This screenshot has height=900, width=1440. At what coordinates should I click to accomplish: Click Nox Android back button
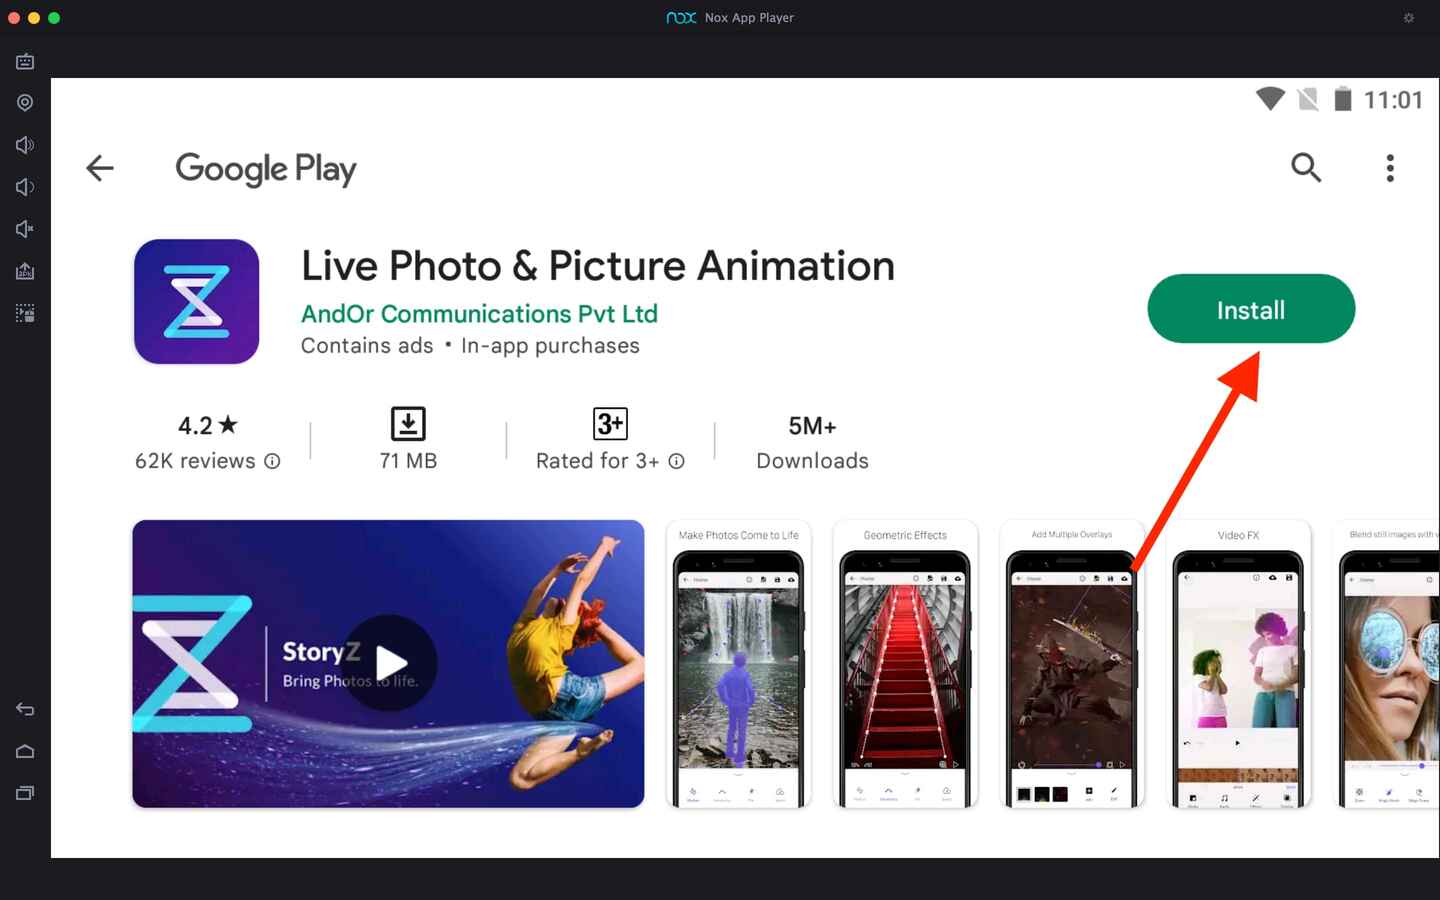coord(25,709)
